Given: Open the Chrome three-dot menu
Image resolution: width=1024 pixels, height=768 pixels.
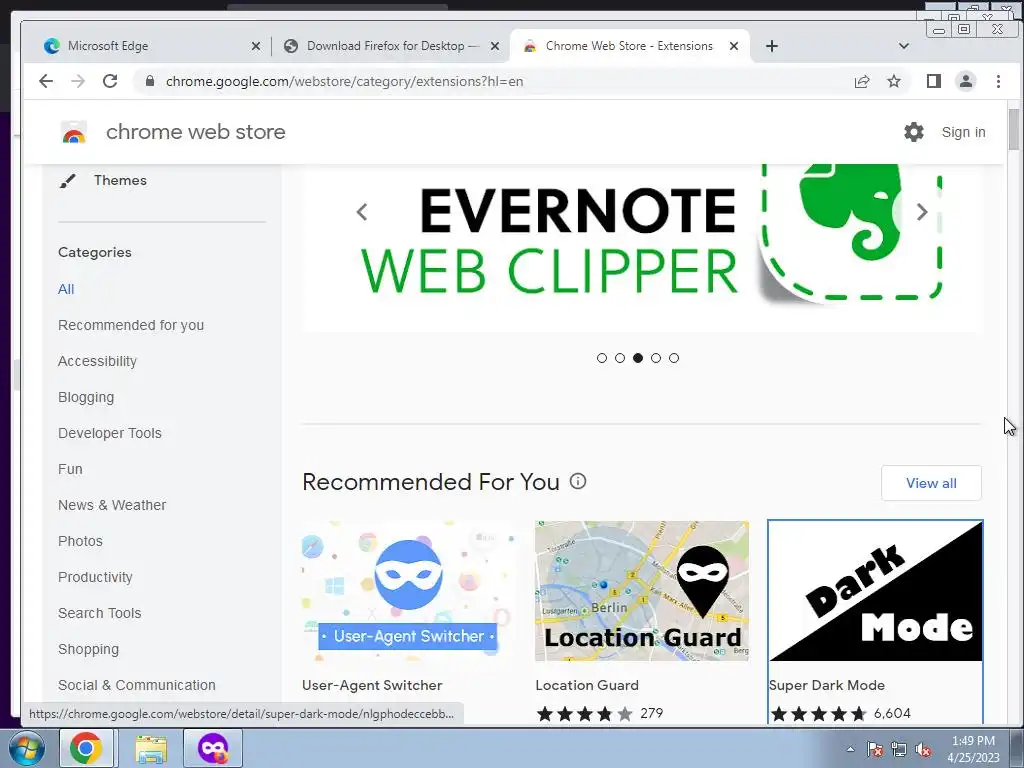Looking at the screenshot, I should click(998, 81).
